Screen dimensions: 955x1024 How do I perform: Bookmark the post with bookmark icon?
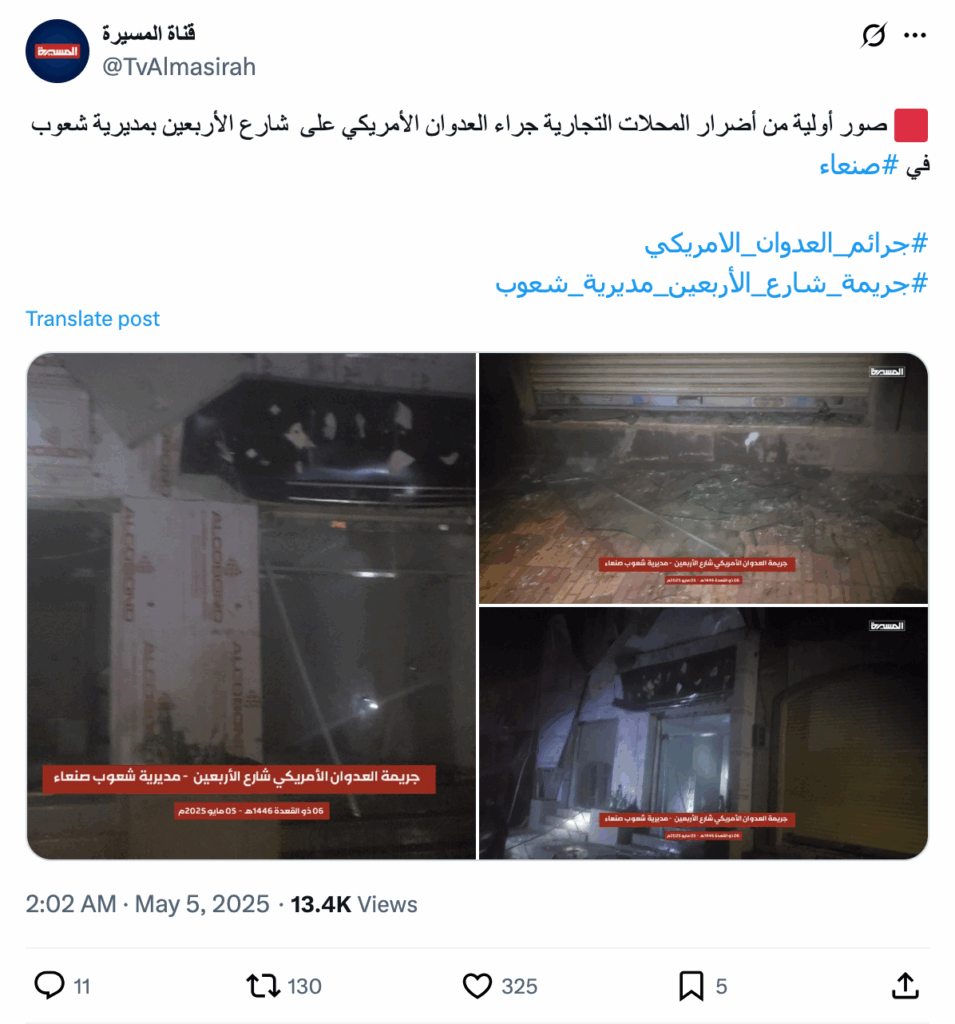tap(691, 985)
